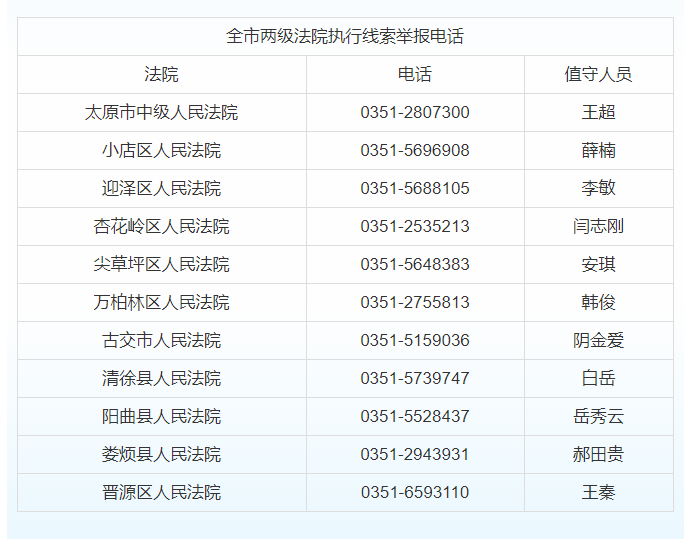
Task: Click phone number 0351-2755813
Action: point(415,302)
